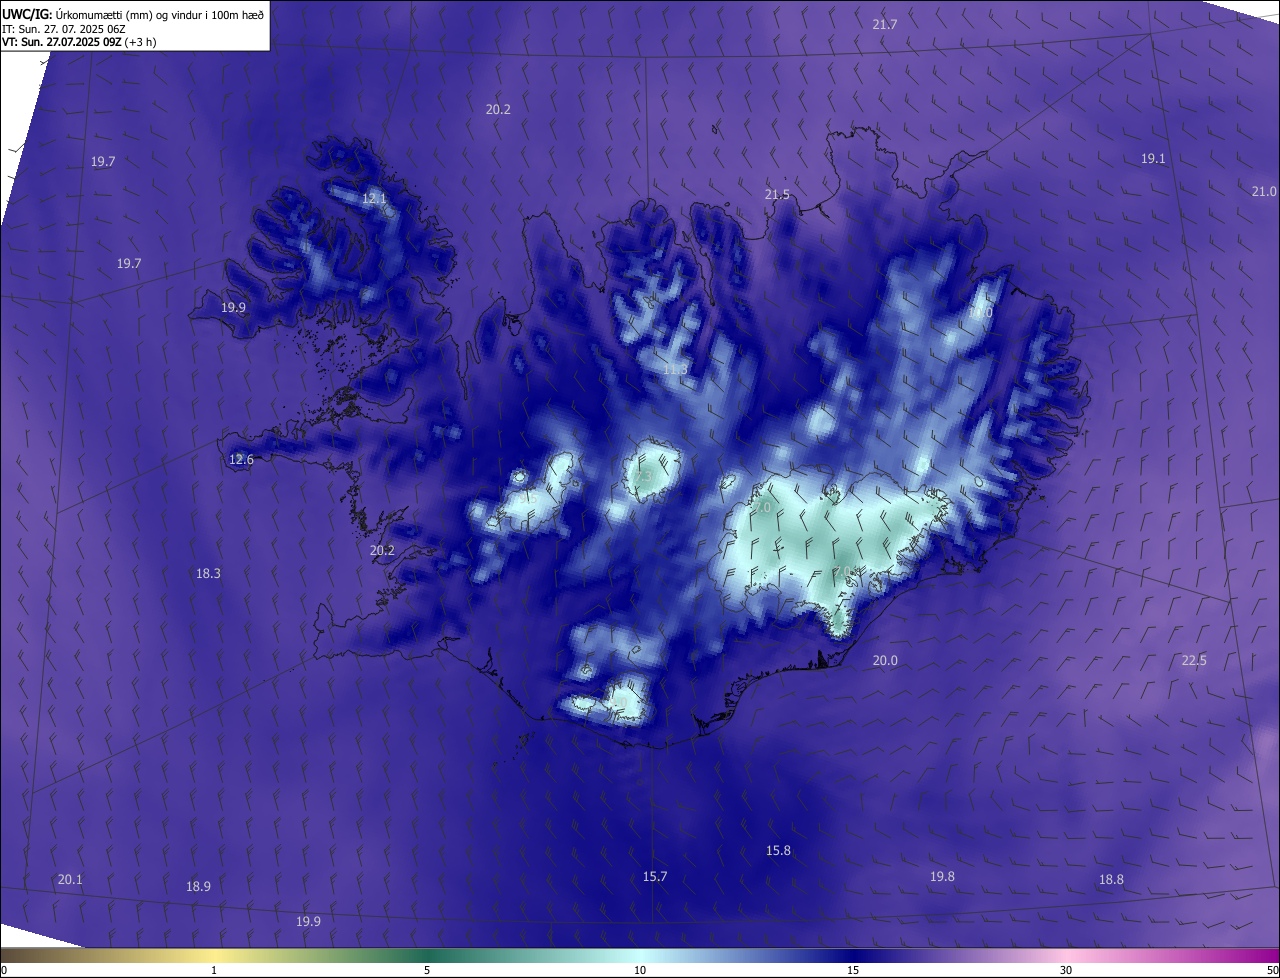Click the 20.1 value label on the map
Viewport: 1280px width, 978px height.
pos(70,879)
